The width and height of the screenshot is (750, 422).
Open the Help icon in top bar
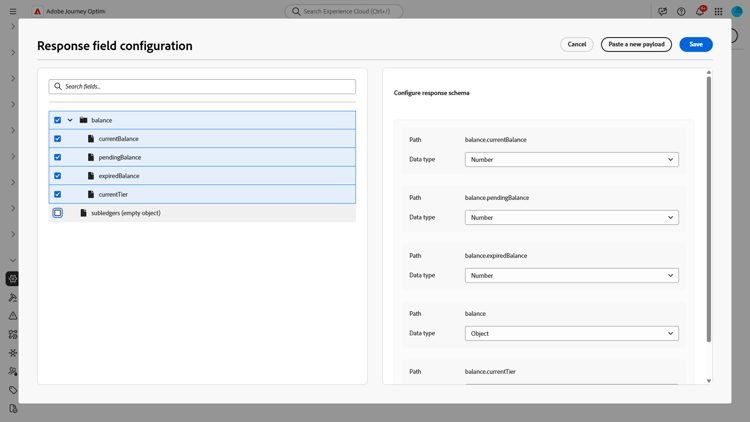pyautogui.click(x=681, y=12)
